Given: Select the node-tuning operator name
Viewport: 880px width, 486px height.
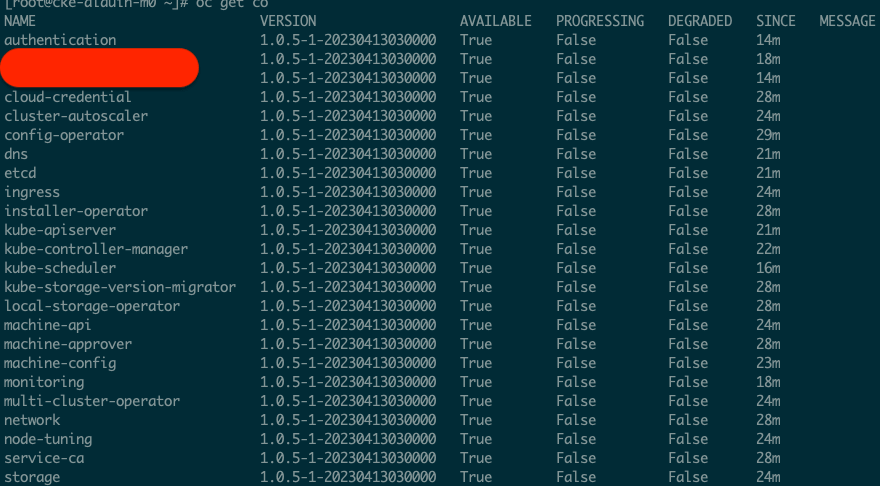Looking at the screenshot, I should (x=48, y=439).
